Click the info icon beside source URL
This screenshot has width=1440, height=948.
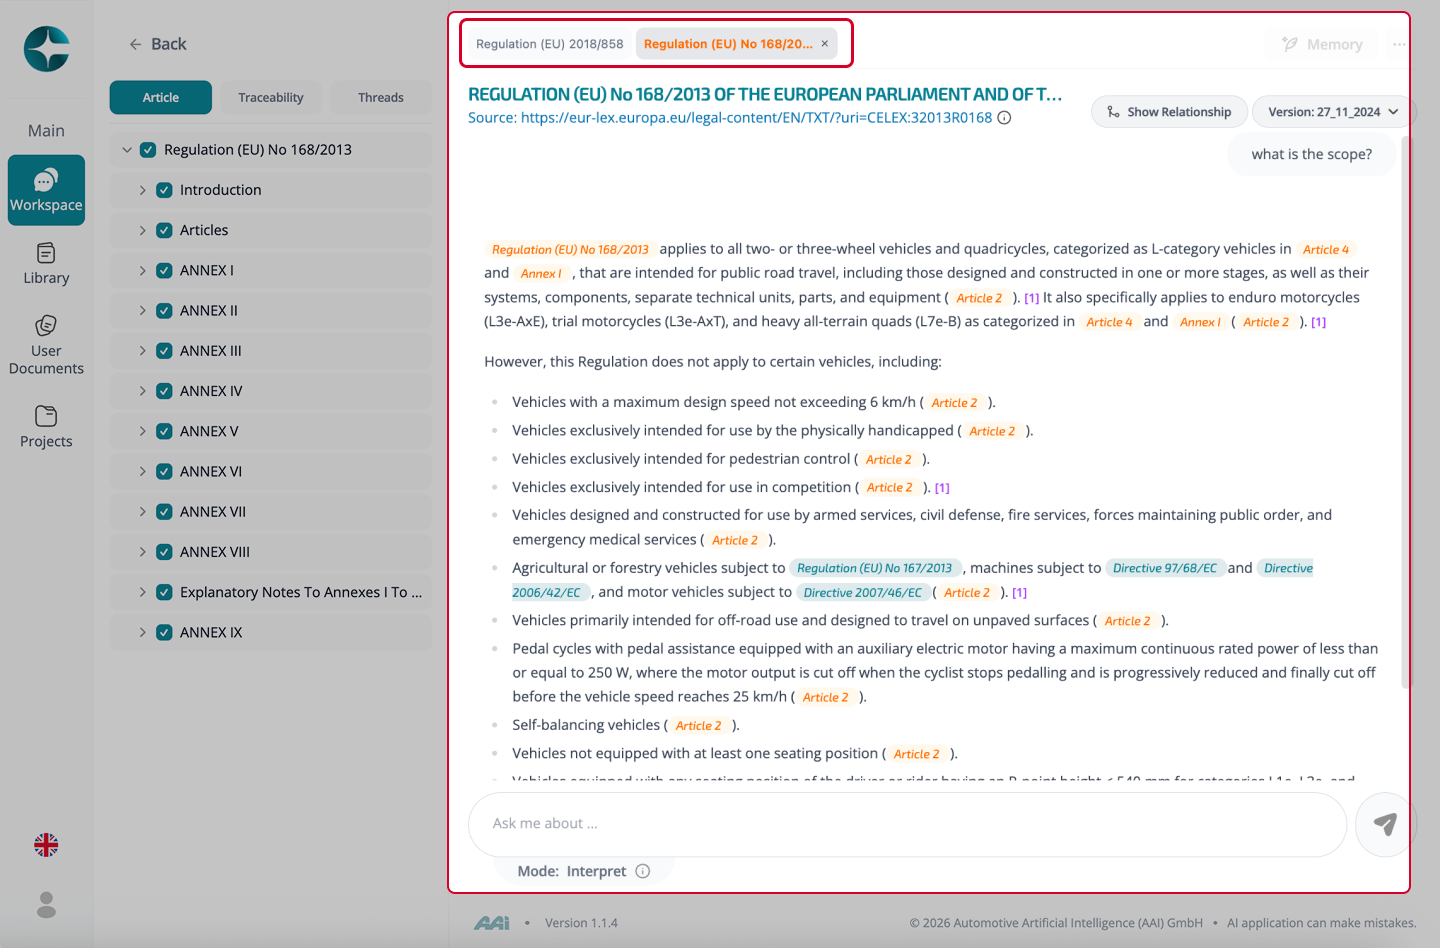(x=1005, y=118)
